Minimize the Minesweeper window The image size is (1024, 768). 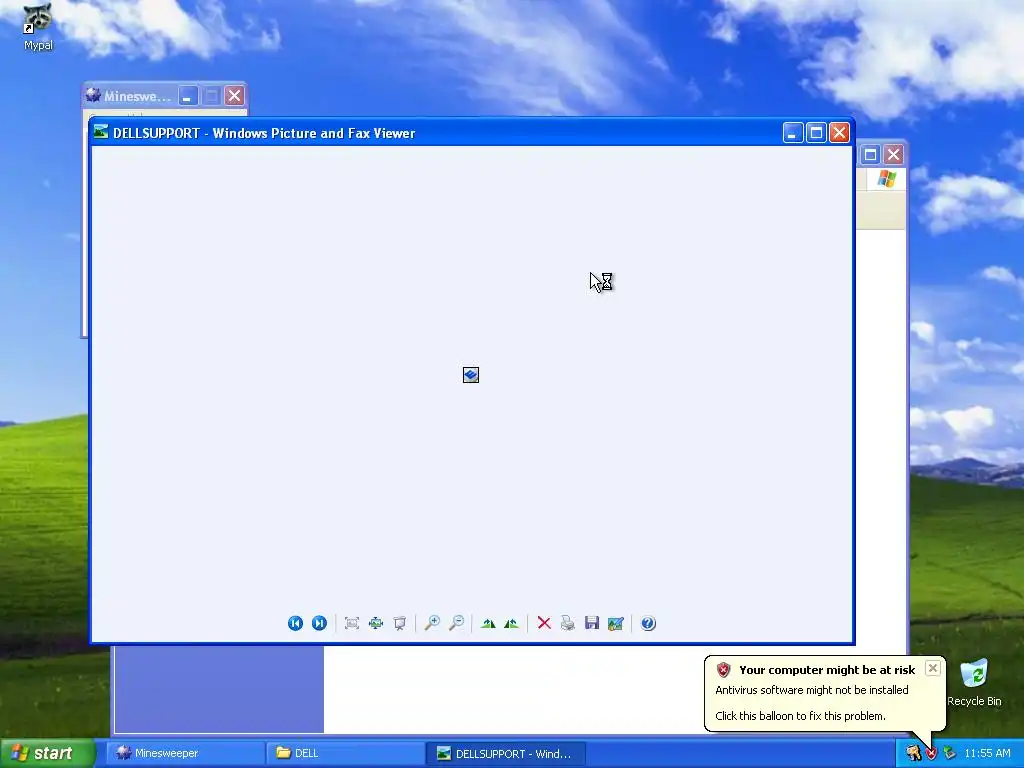coord(188,96)
